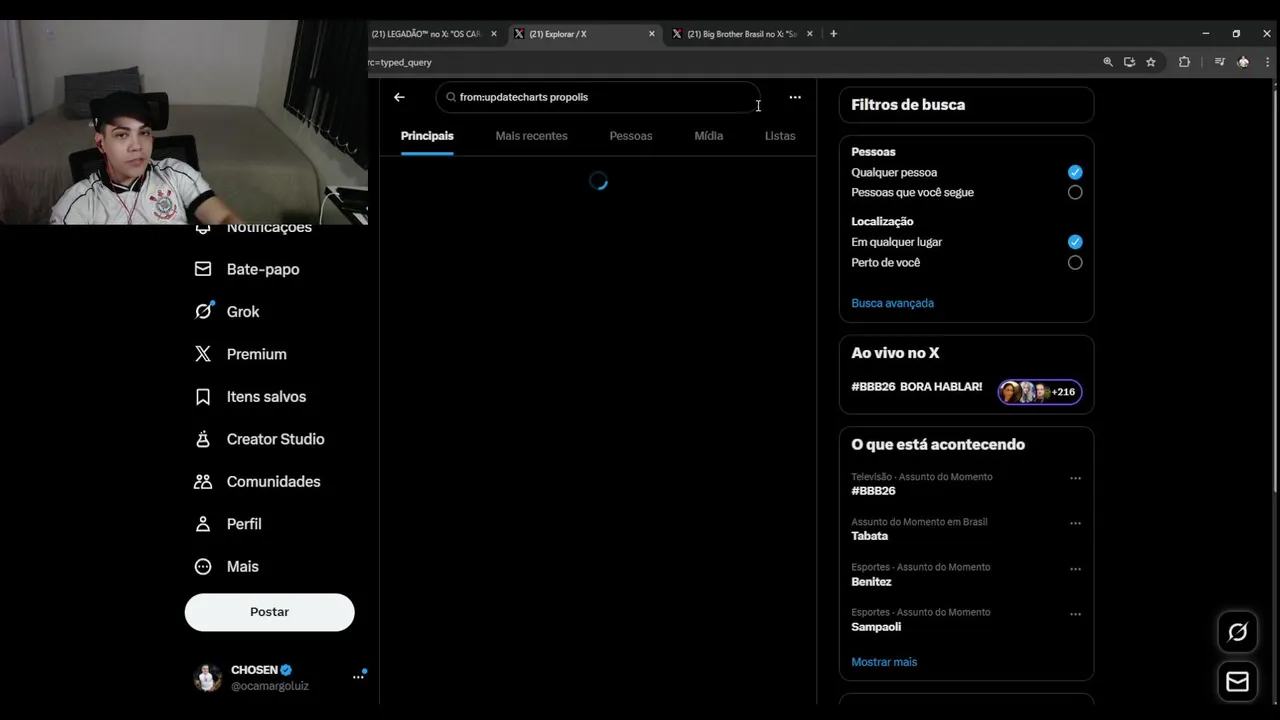Open search options three-dot menu
Screen dimensions: 1280x720
pos(795,97)
